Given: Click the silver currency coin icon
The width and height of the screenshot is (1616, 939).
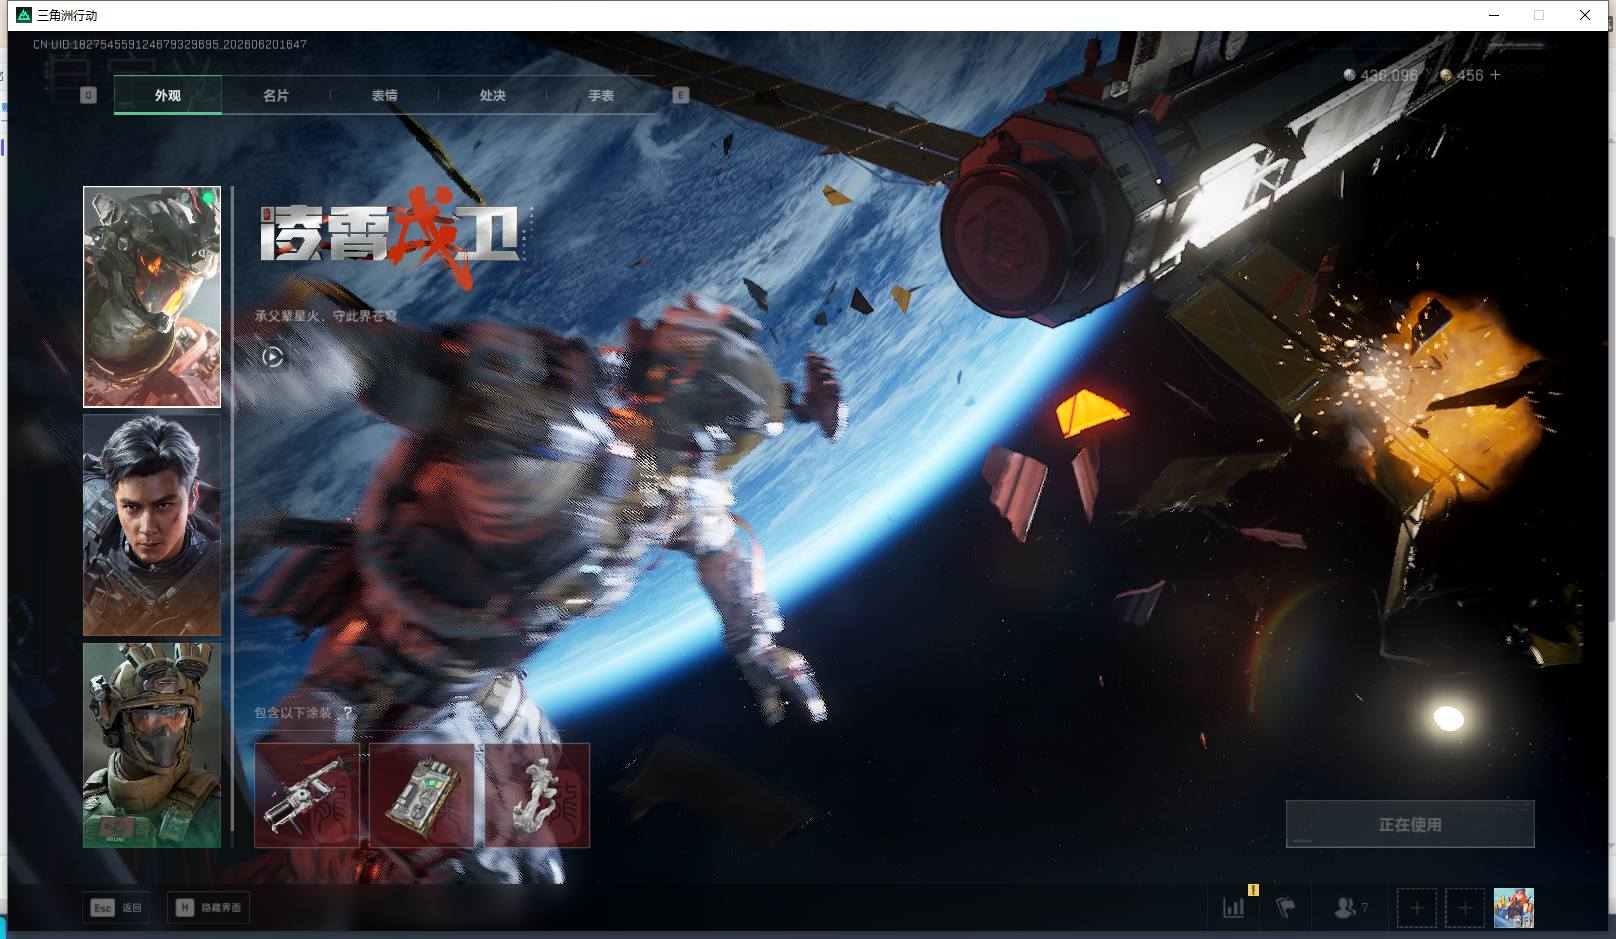Looking at the screenshot, I should click(1350, 75).
